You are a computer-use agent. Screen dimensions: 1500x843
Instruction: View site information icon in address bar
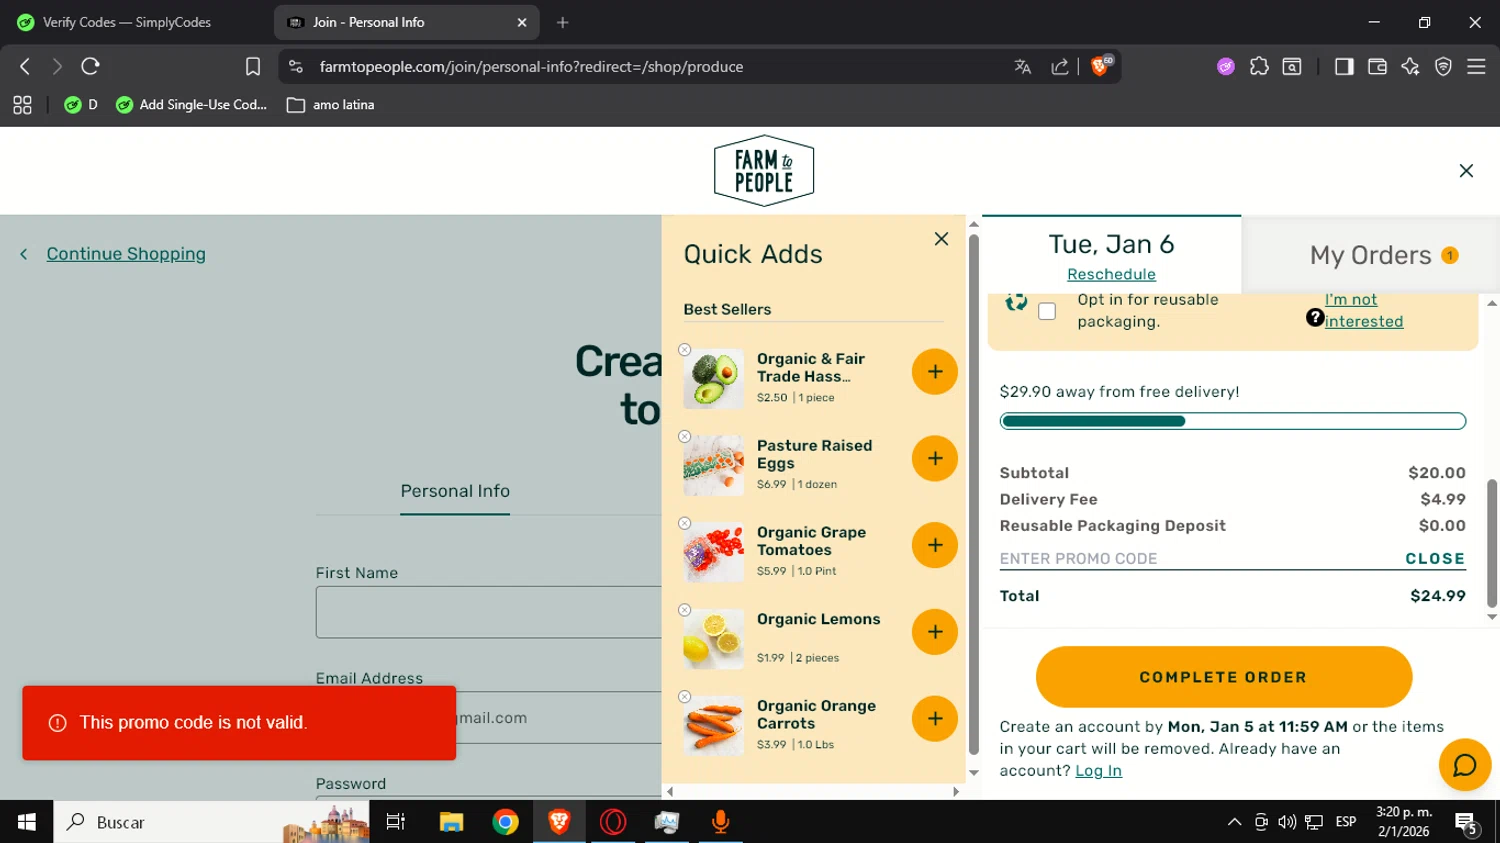295,67
